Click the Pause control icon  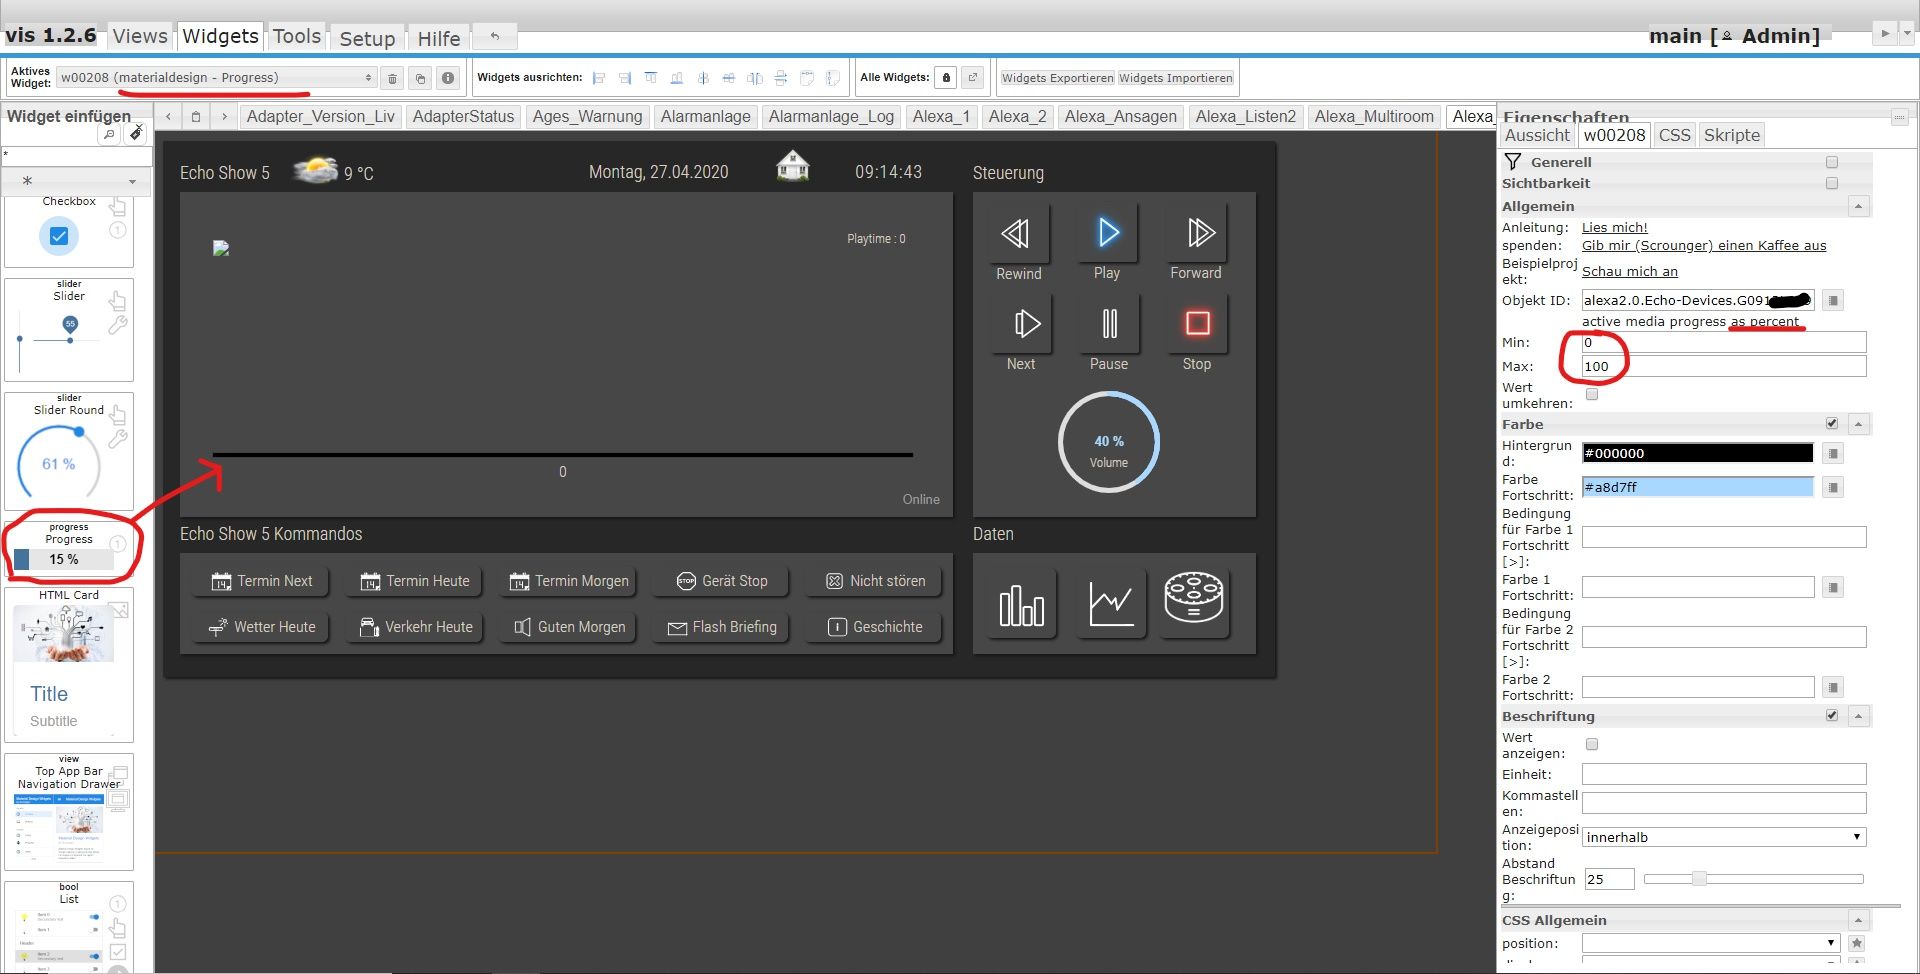[1109, 324]
